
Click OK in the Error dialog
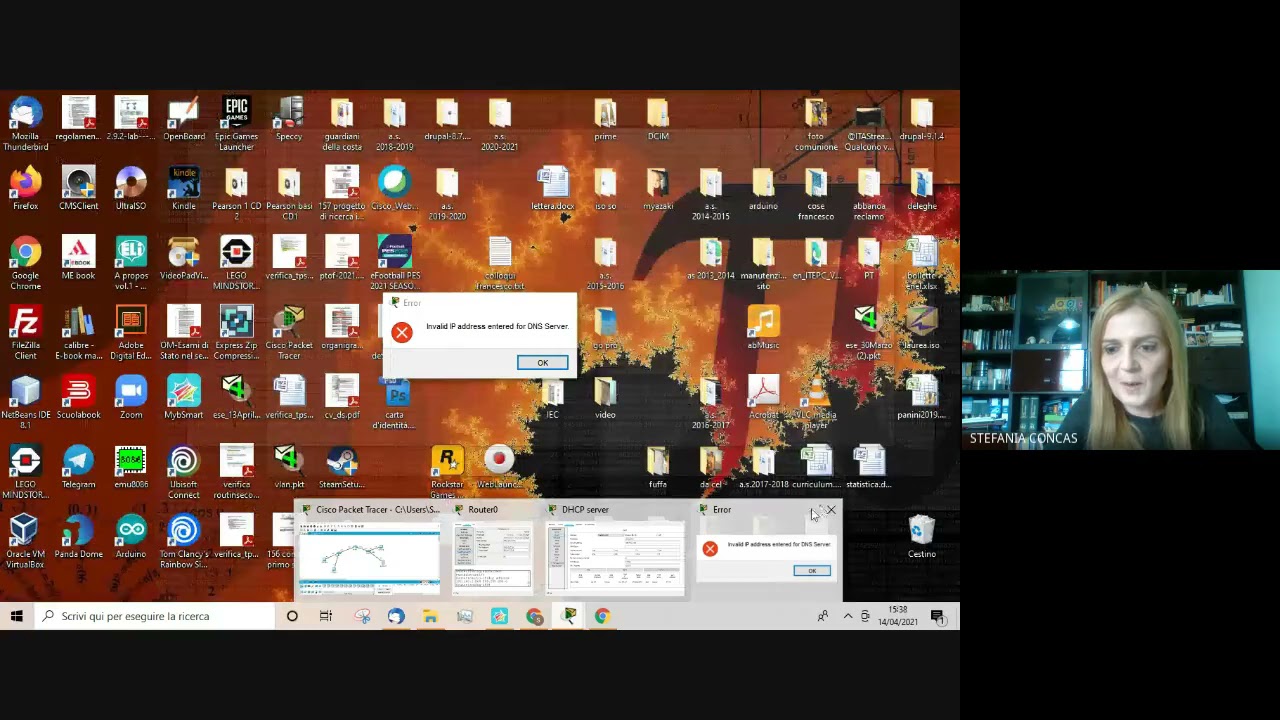point(542,363)
